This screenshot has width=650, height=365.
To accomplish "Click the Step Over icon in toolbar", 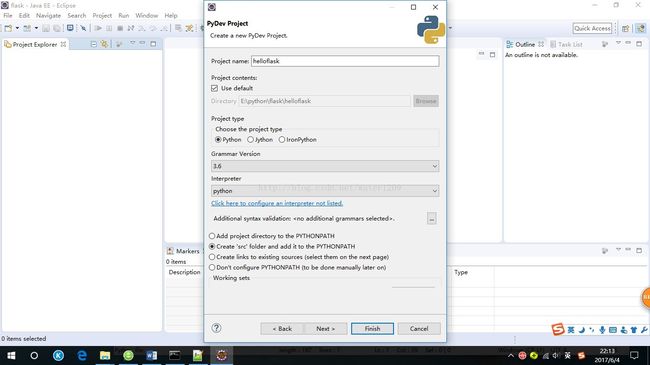I will tap(153, 28).
